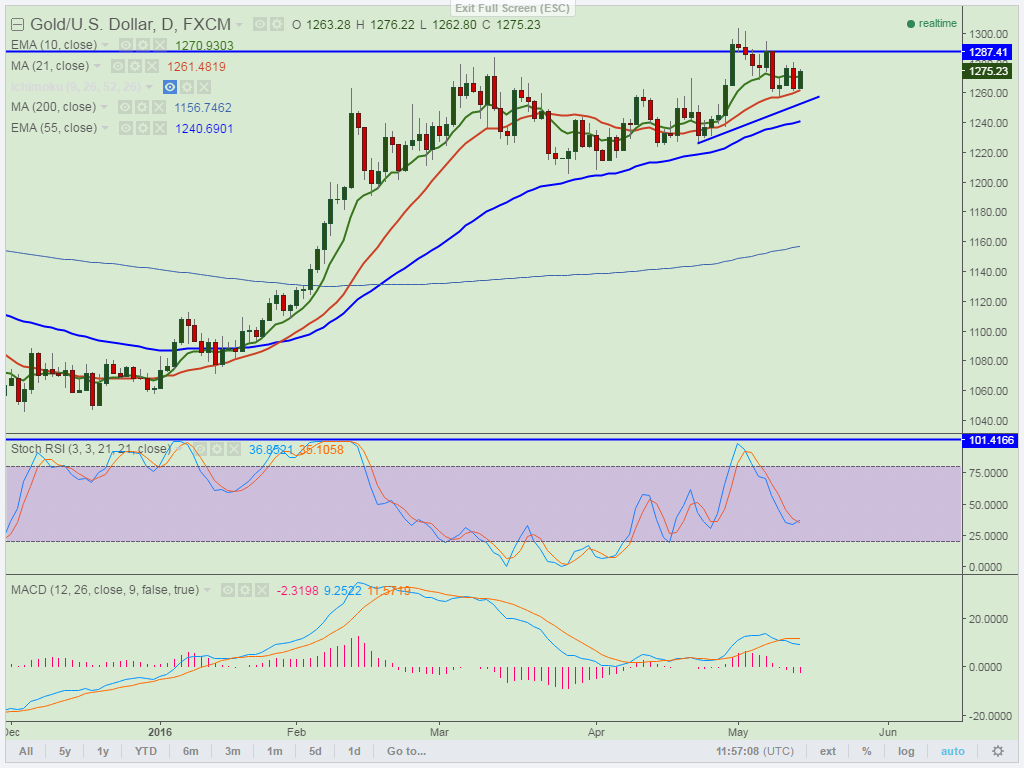Select the 1d time range
This screenshot has width=1024, height=768.
(354, 751)
